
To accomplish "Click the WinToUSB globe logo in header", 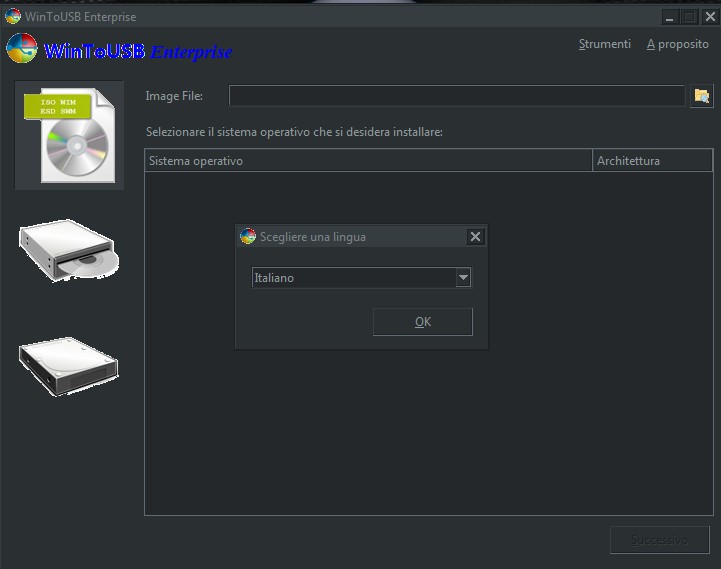I will tap(22, 48).
